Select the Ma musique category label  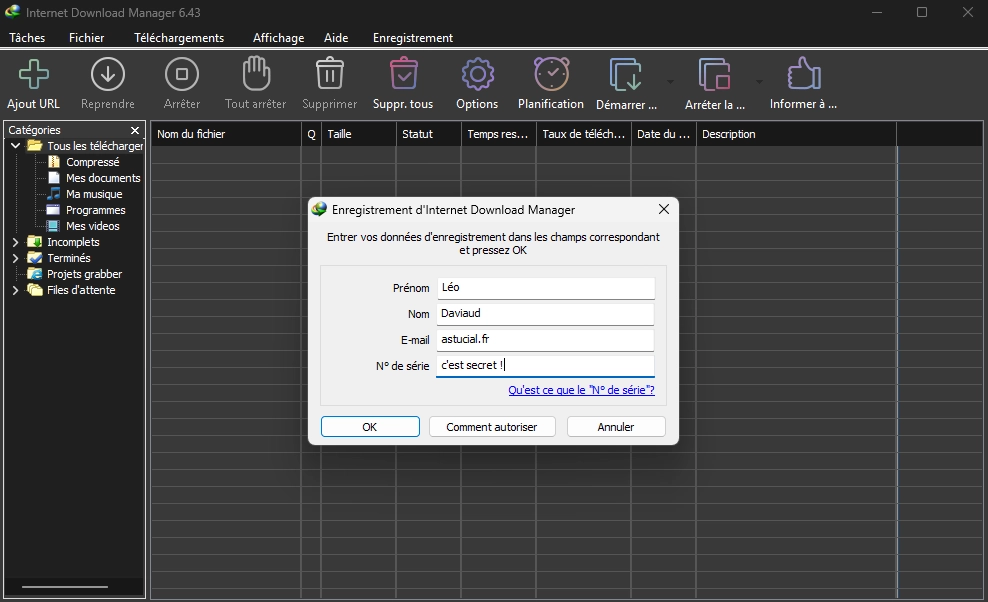[x=94, y=194]
